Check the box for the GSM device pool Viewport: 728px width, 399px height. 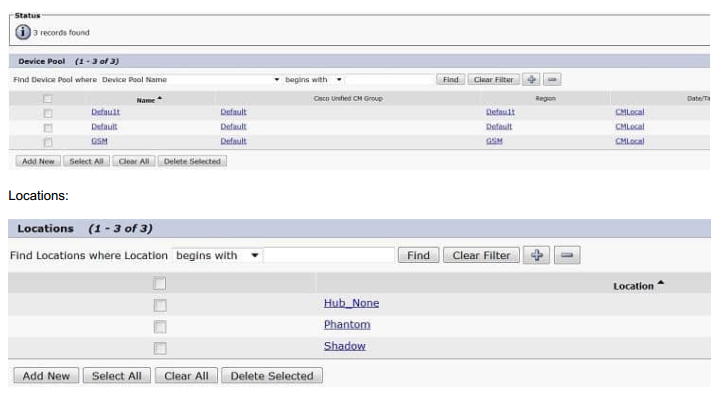tap(47, 142)
